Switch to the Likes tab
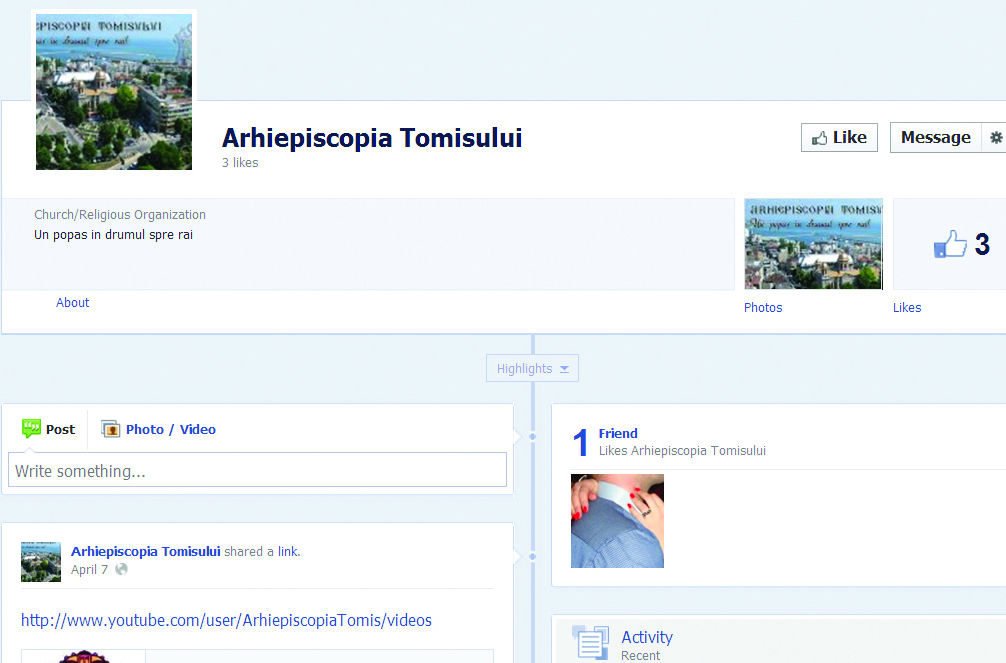The image size is (1006, 663). [906, 307]
